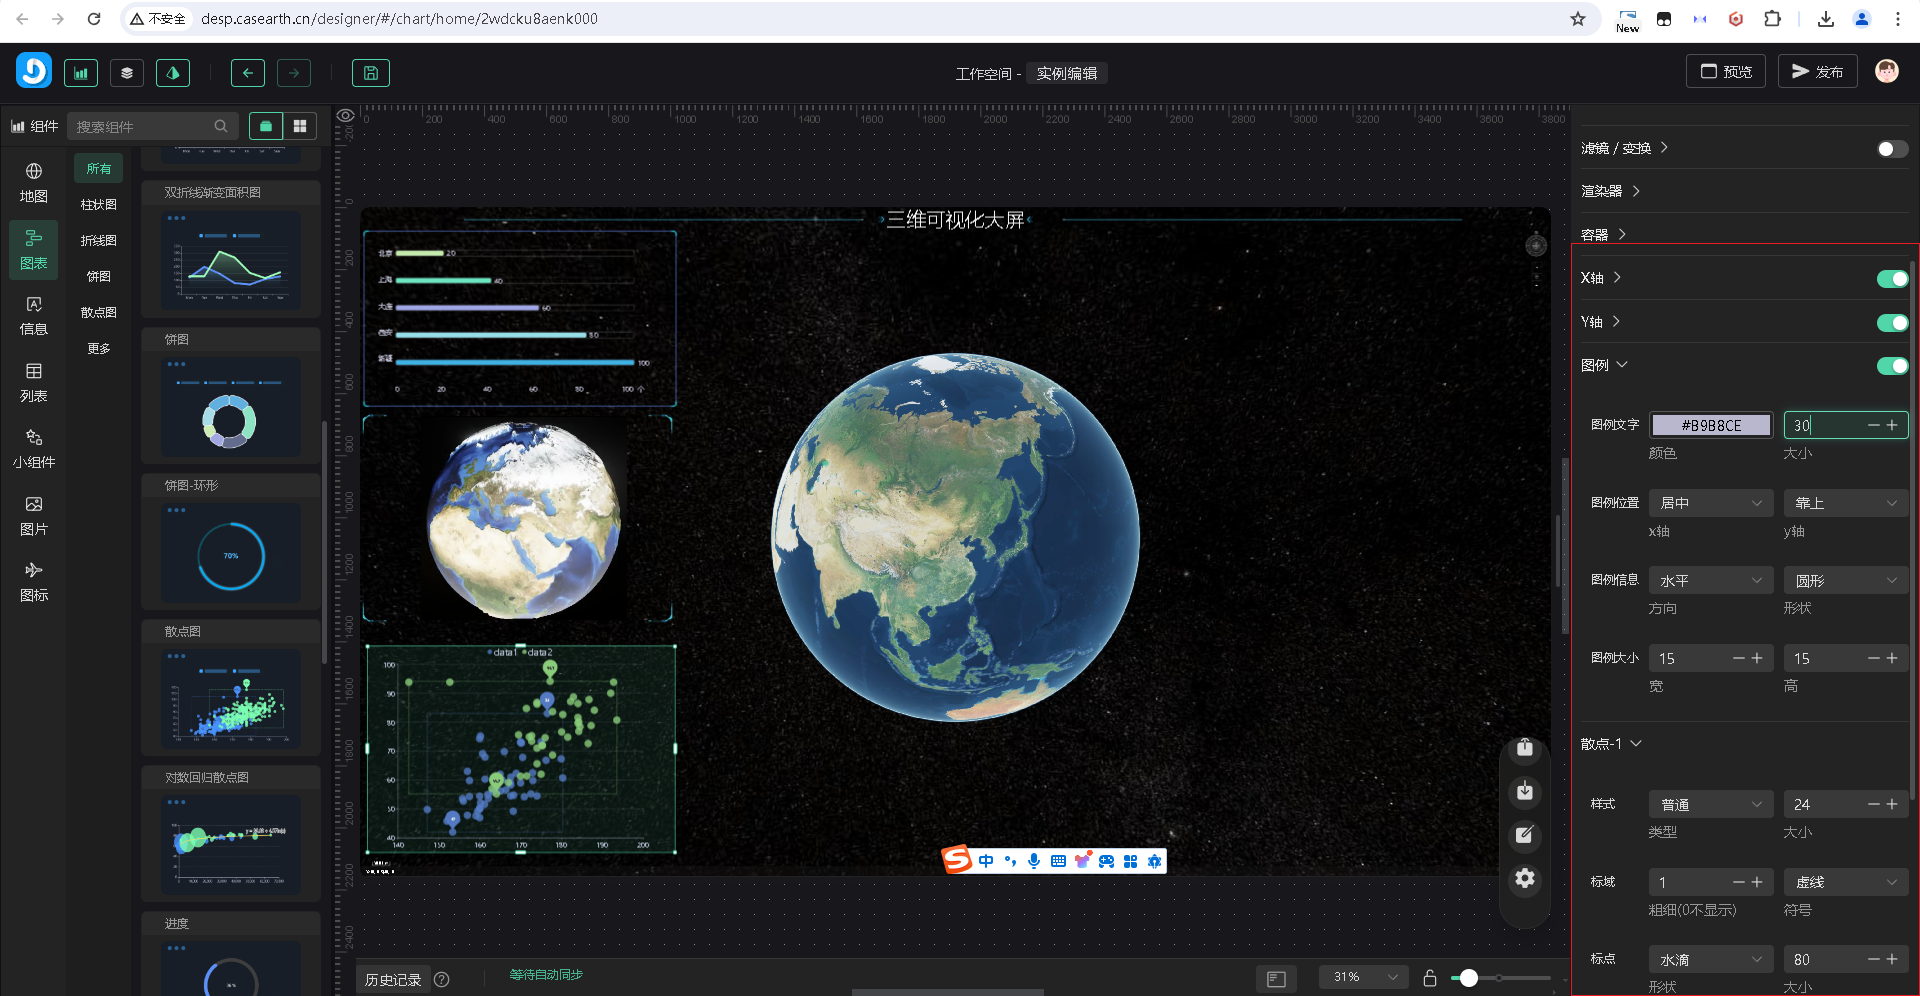The width and height of the screenshot is (1920, 996).
Task: Click the gear settings icon on canvas
Action: point(1524,878)
